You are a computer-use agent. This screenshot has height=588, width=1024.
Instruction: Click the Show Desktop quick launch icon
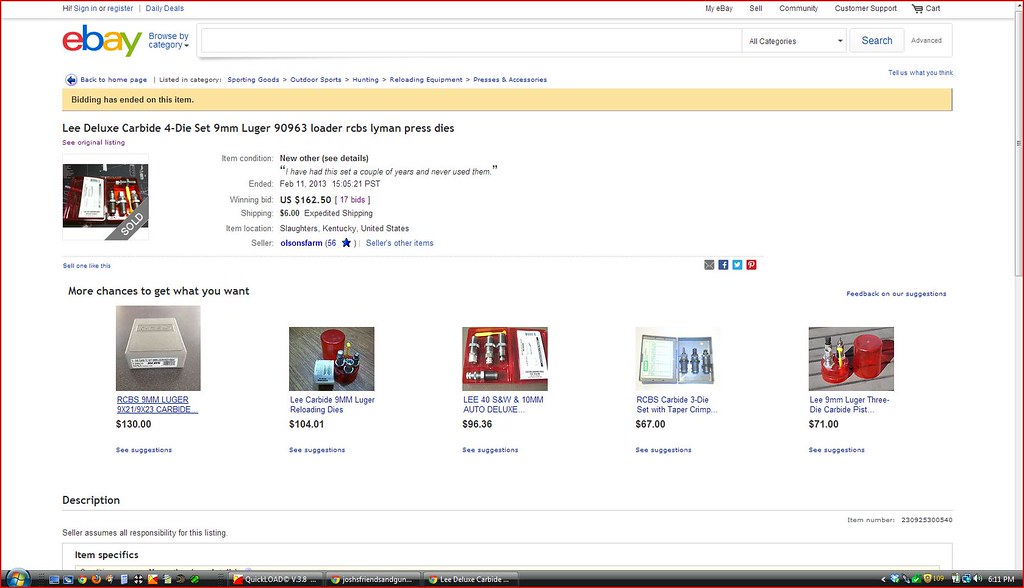coord(54,579)
